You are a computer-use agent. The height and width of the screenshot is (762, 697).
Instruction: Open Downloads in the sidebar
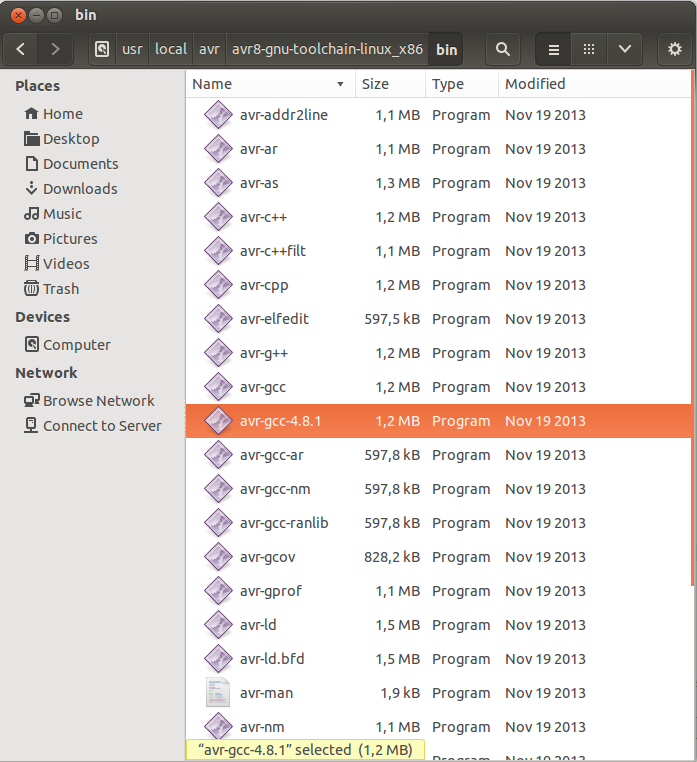point(71,189)
